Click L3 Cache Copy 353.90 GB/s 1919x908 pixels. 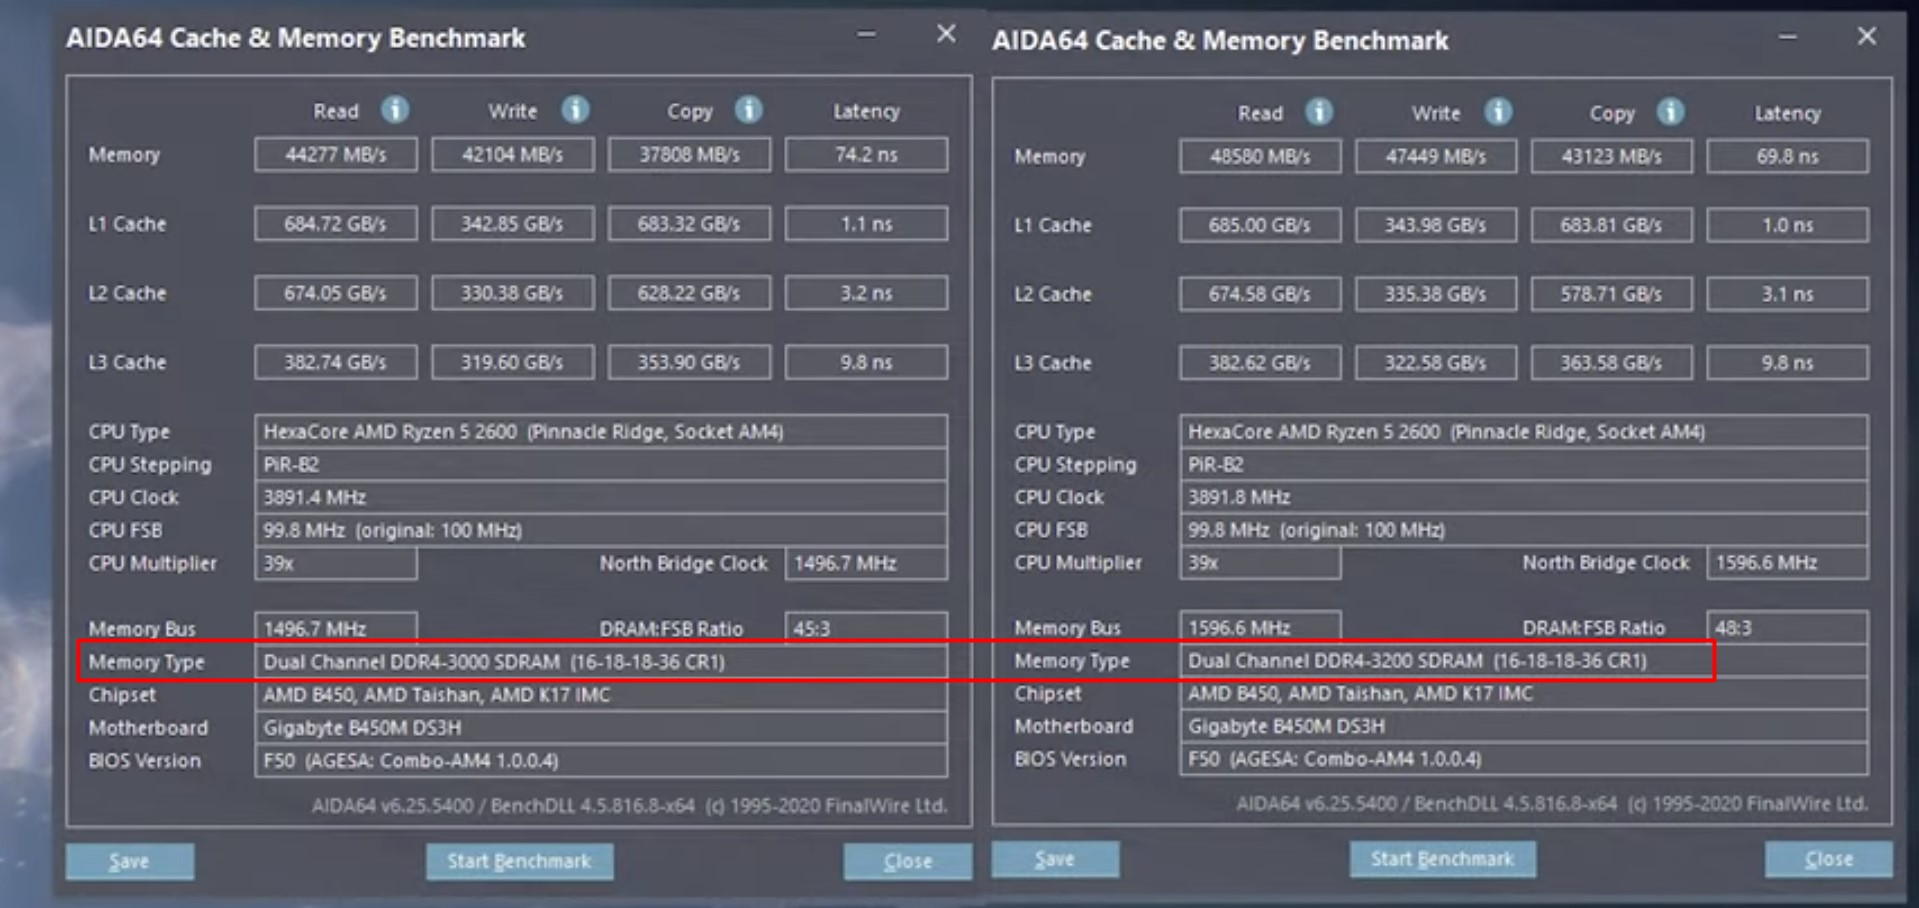690,362
